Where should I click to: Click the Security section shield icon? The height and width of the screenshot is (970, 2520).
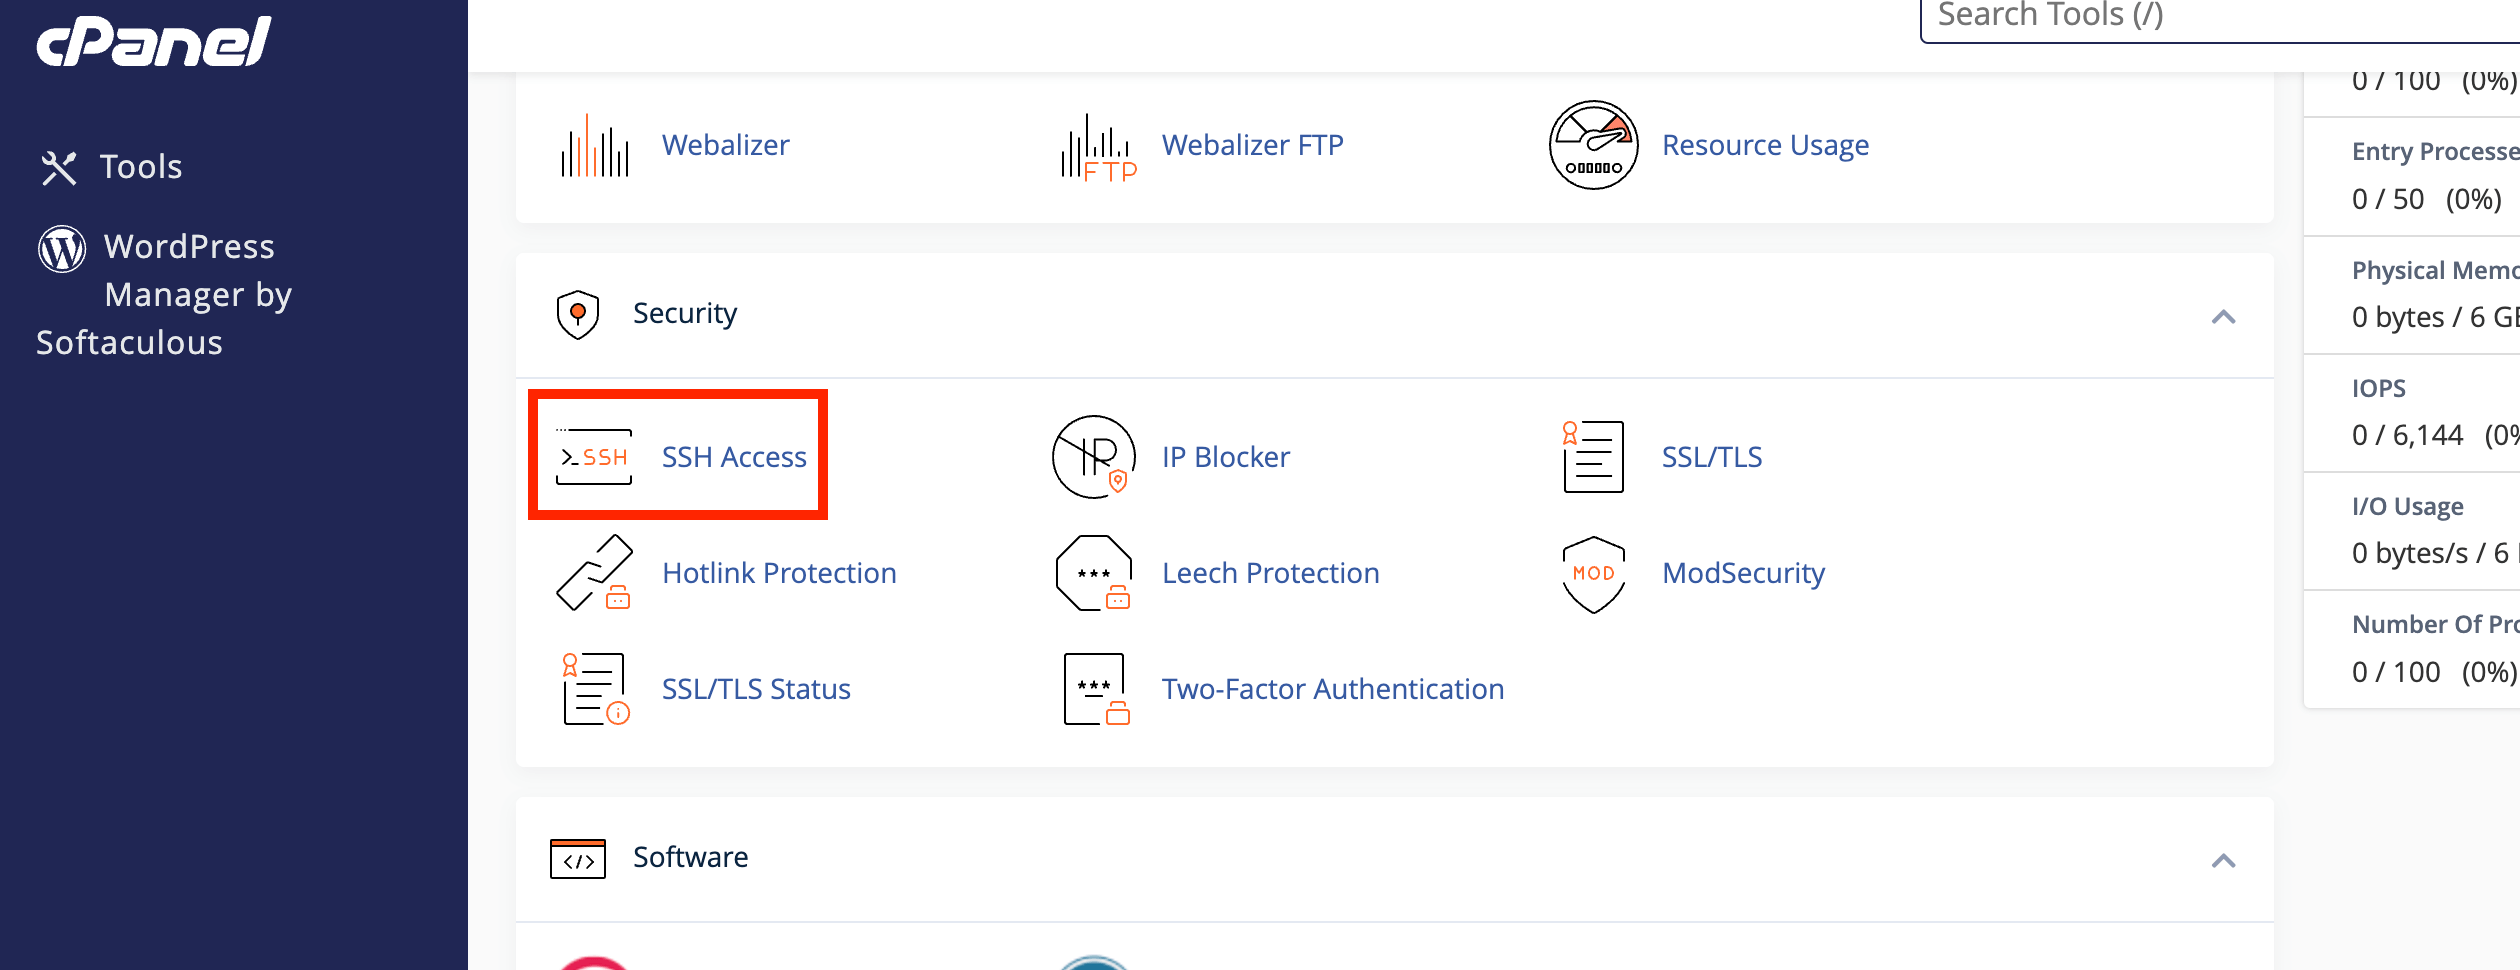tap(578, 315)
